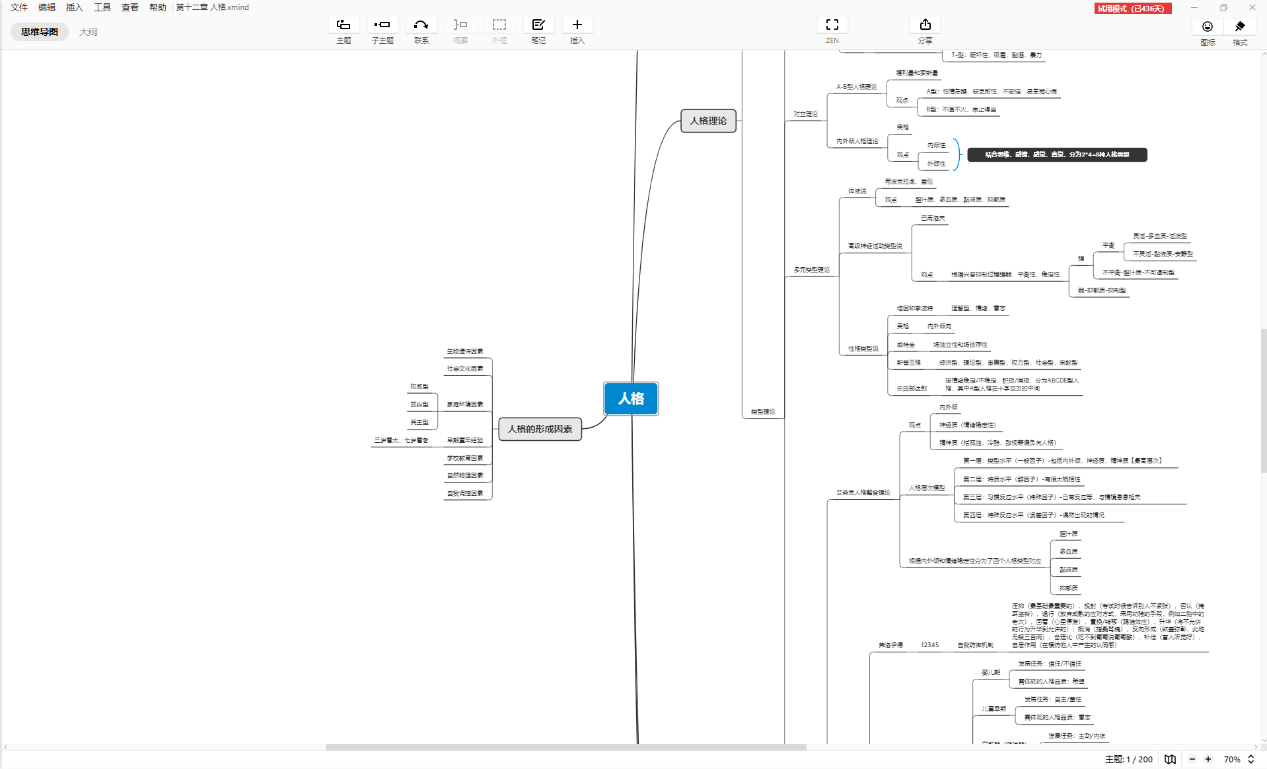Click the 子主题 (Subtopic) toolbar icon
This screenshot has height=769, width=1267.
pyautogui.click(x=382, y=25)
